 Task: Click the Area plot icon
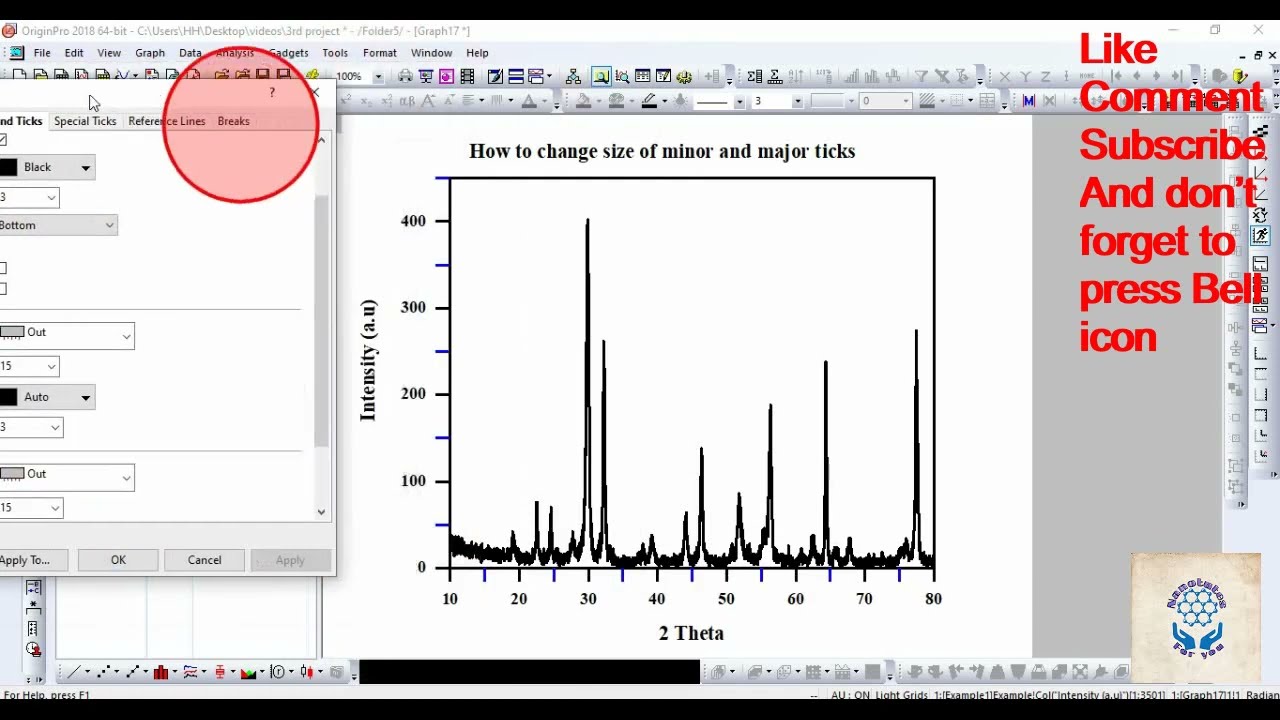[x=248, y=672]
